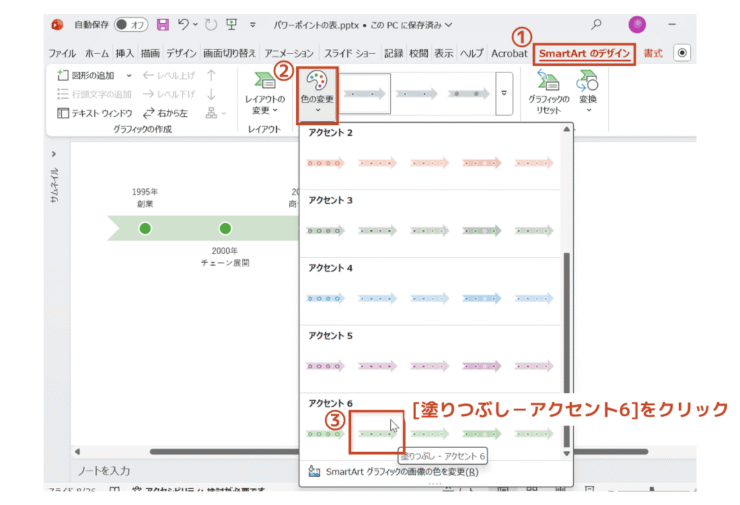
Task: Toggle the テキスト ウィンドウ text pane
Action: tap(94, 113)
